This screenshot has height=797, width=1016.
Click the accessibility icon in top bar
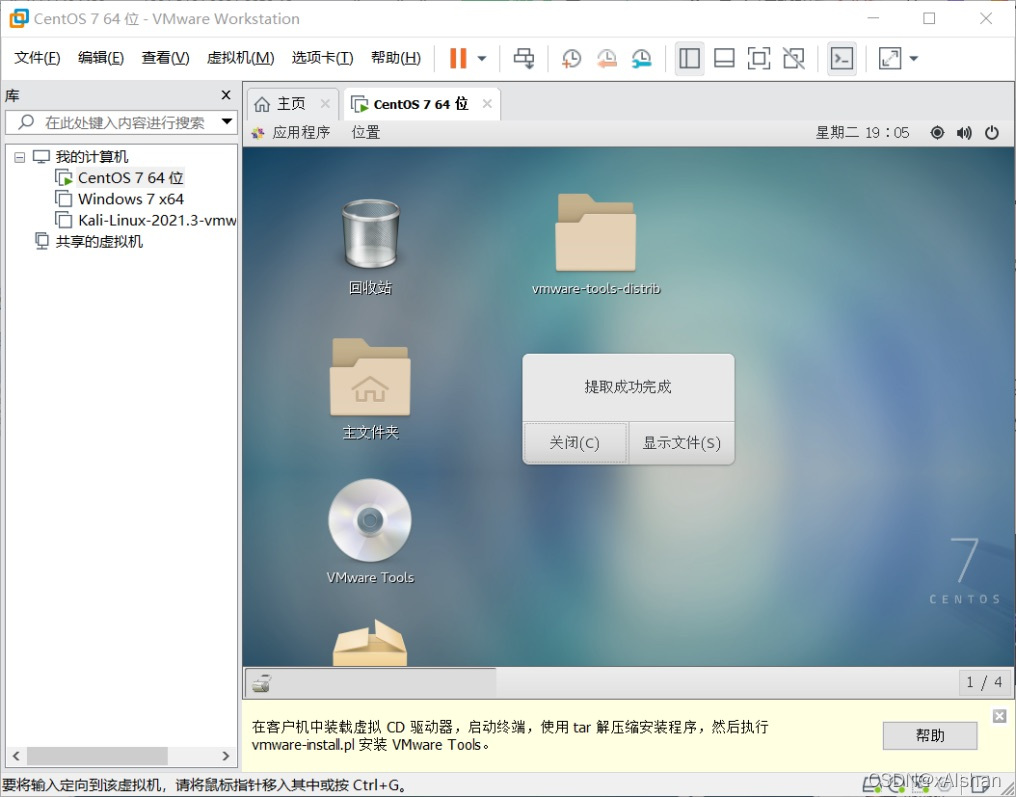[937, 133]
